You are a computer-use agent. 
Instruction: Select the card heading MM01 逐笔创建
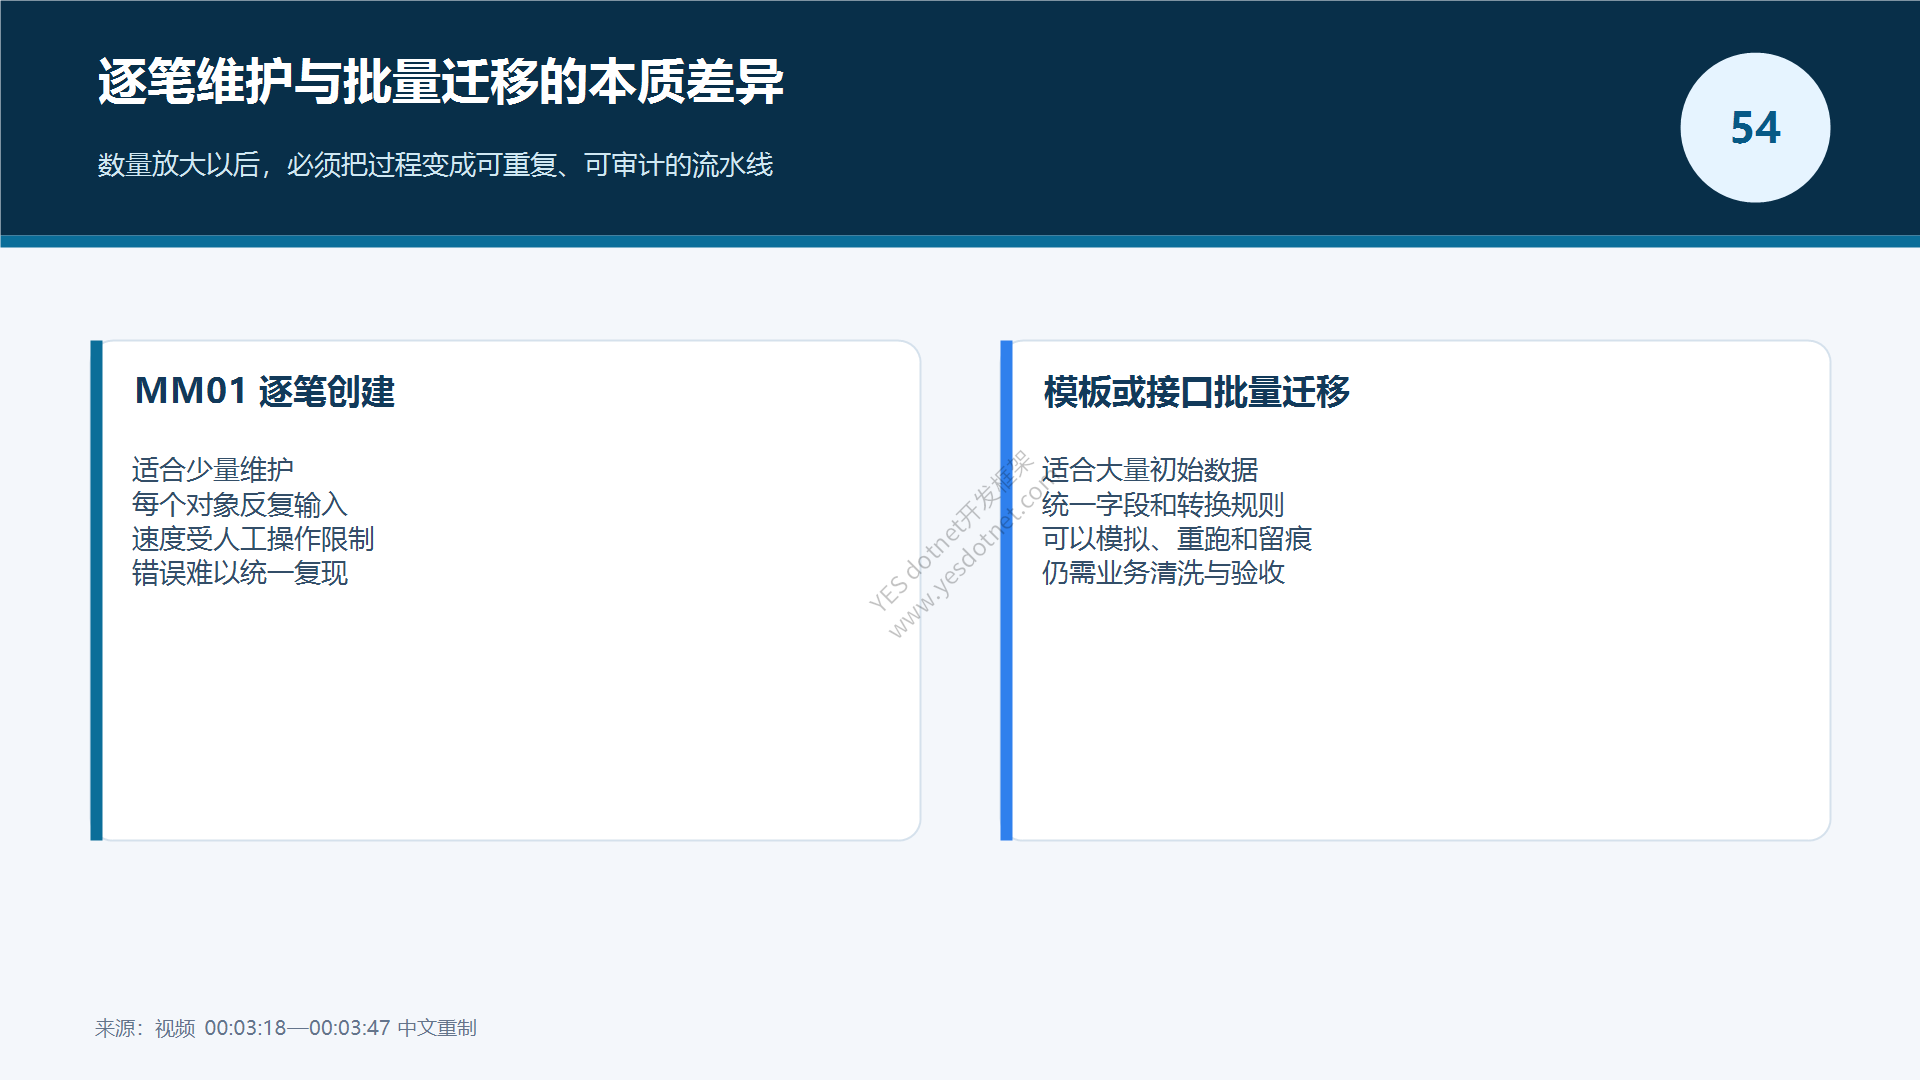265,391
